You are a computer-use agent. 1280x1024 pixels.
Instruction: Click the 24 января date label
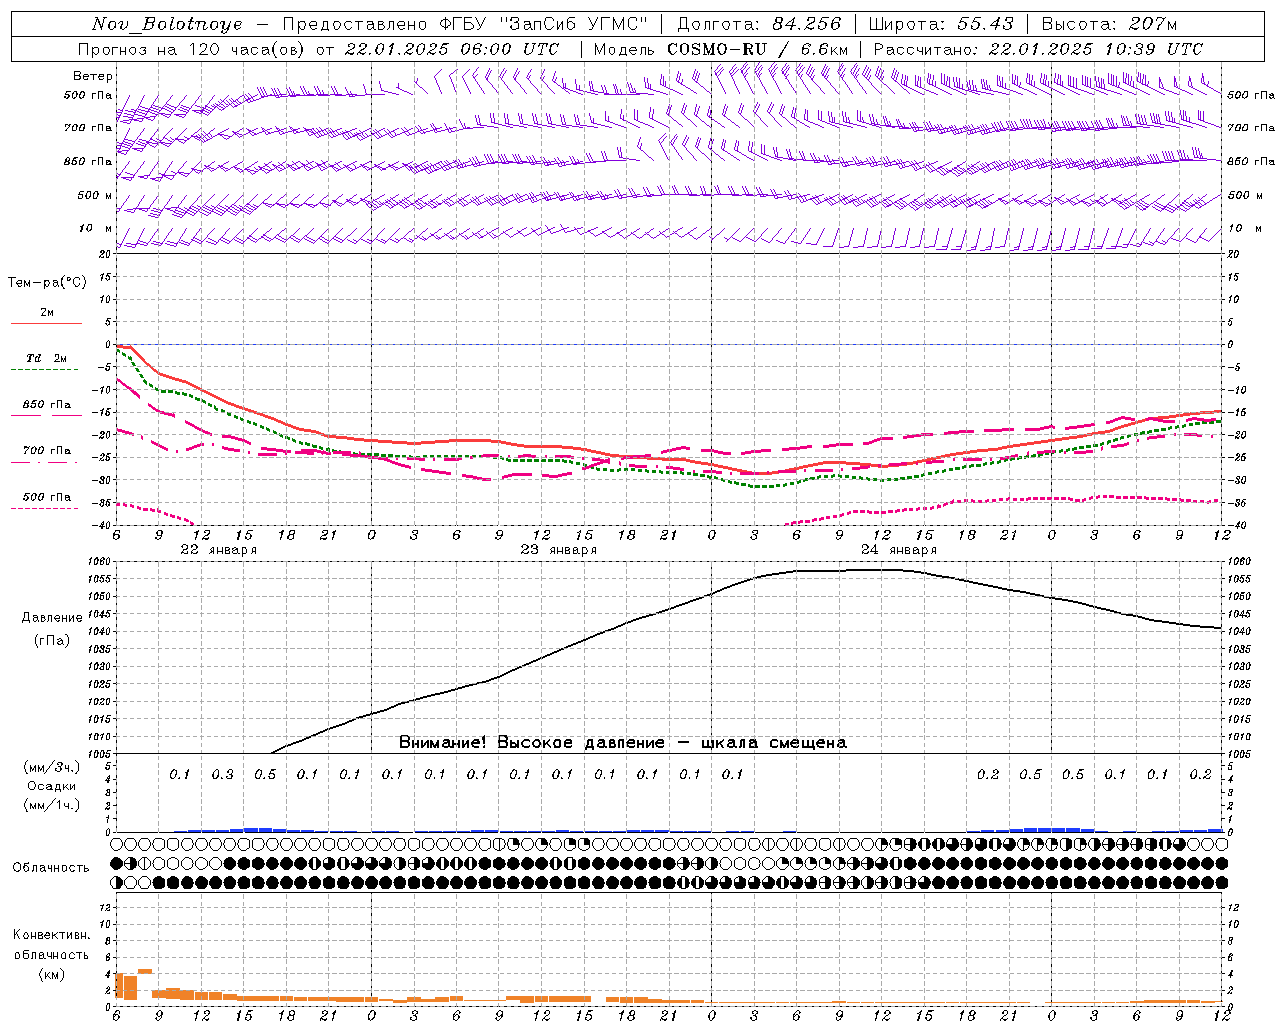pyautogui.click(x=898, y=550)
